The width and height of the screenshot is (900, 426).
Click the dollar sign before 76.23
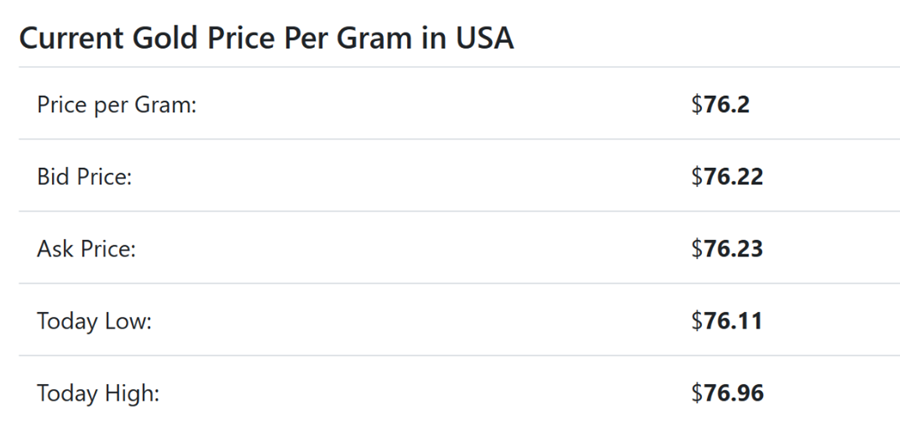tap(697, 249)
